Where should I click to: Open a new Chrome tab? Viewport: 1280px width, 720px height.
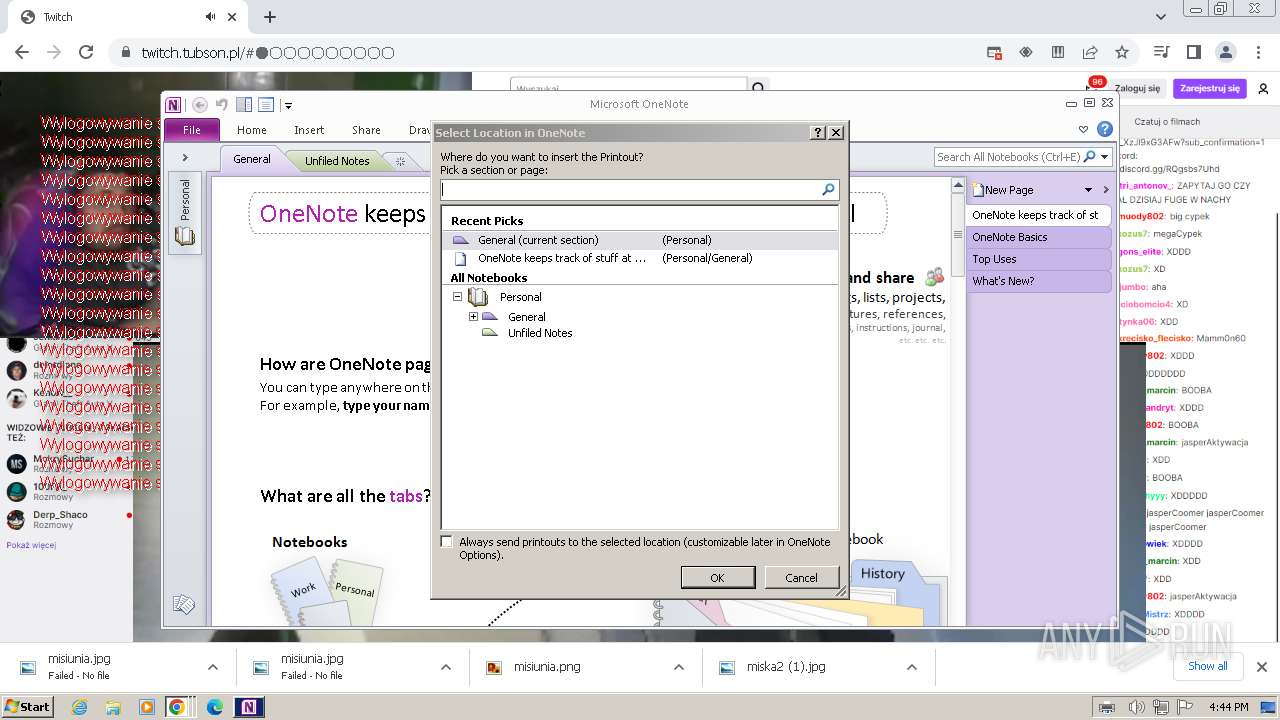click(270, 17)
